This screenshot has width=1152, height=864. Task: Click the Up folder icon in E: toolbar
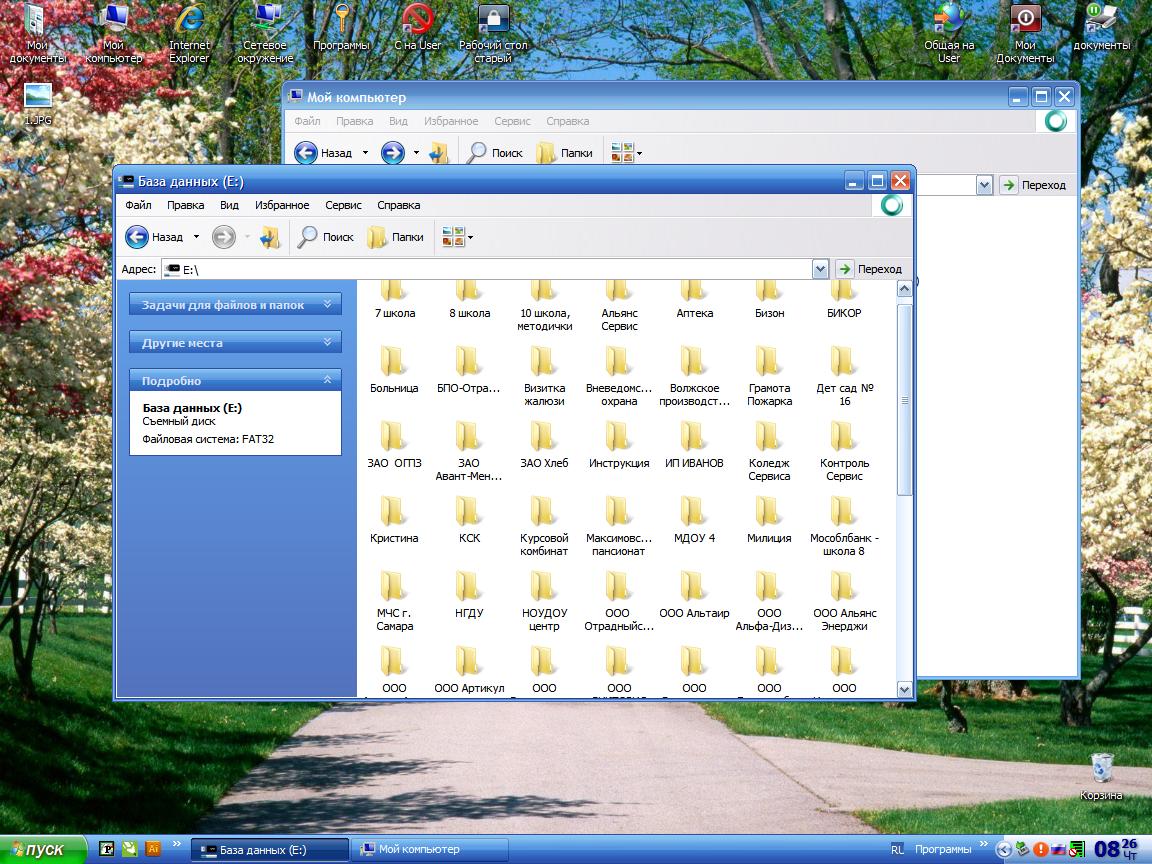point(270,237)
